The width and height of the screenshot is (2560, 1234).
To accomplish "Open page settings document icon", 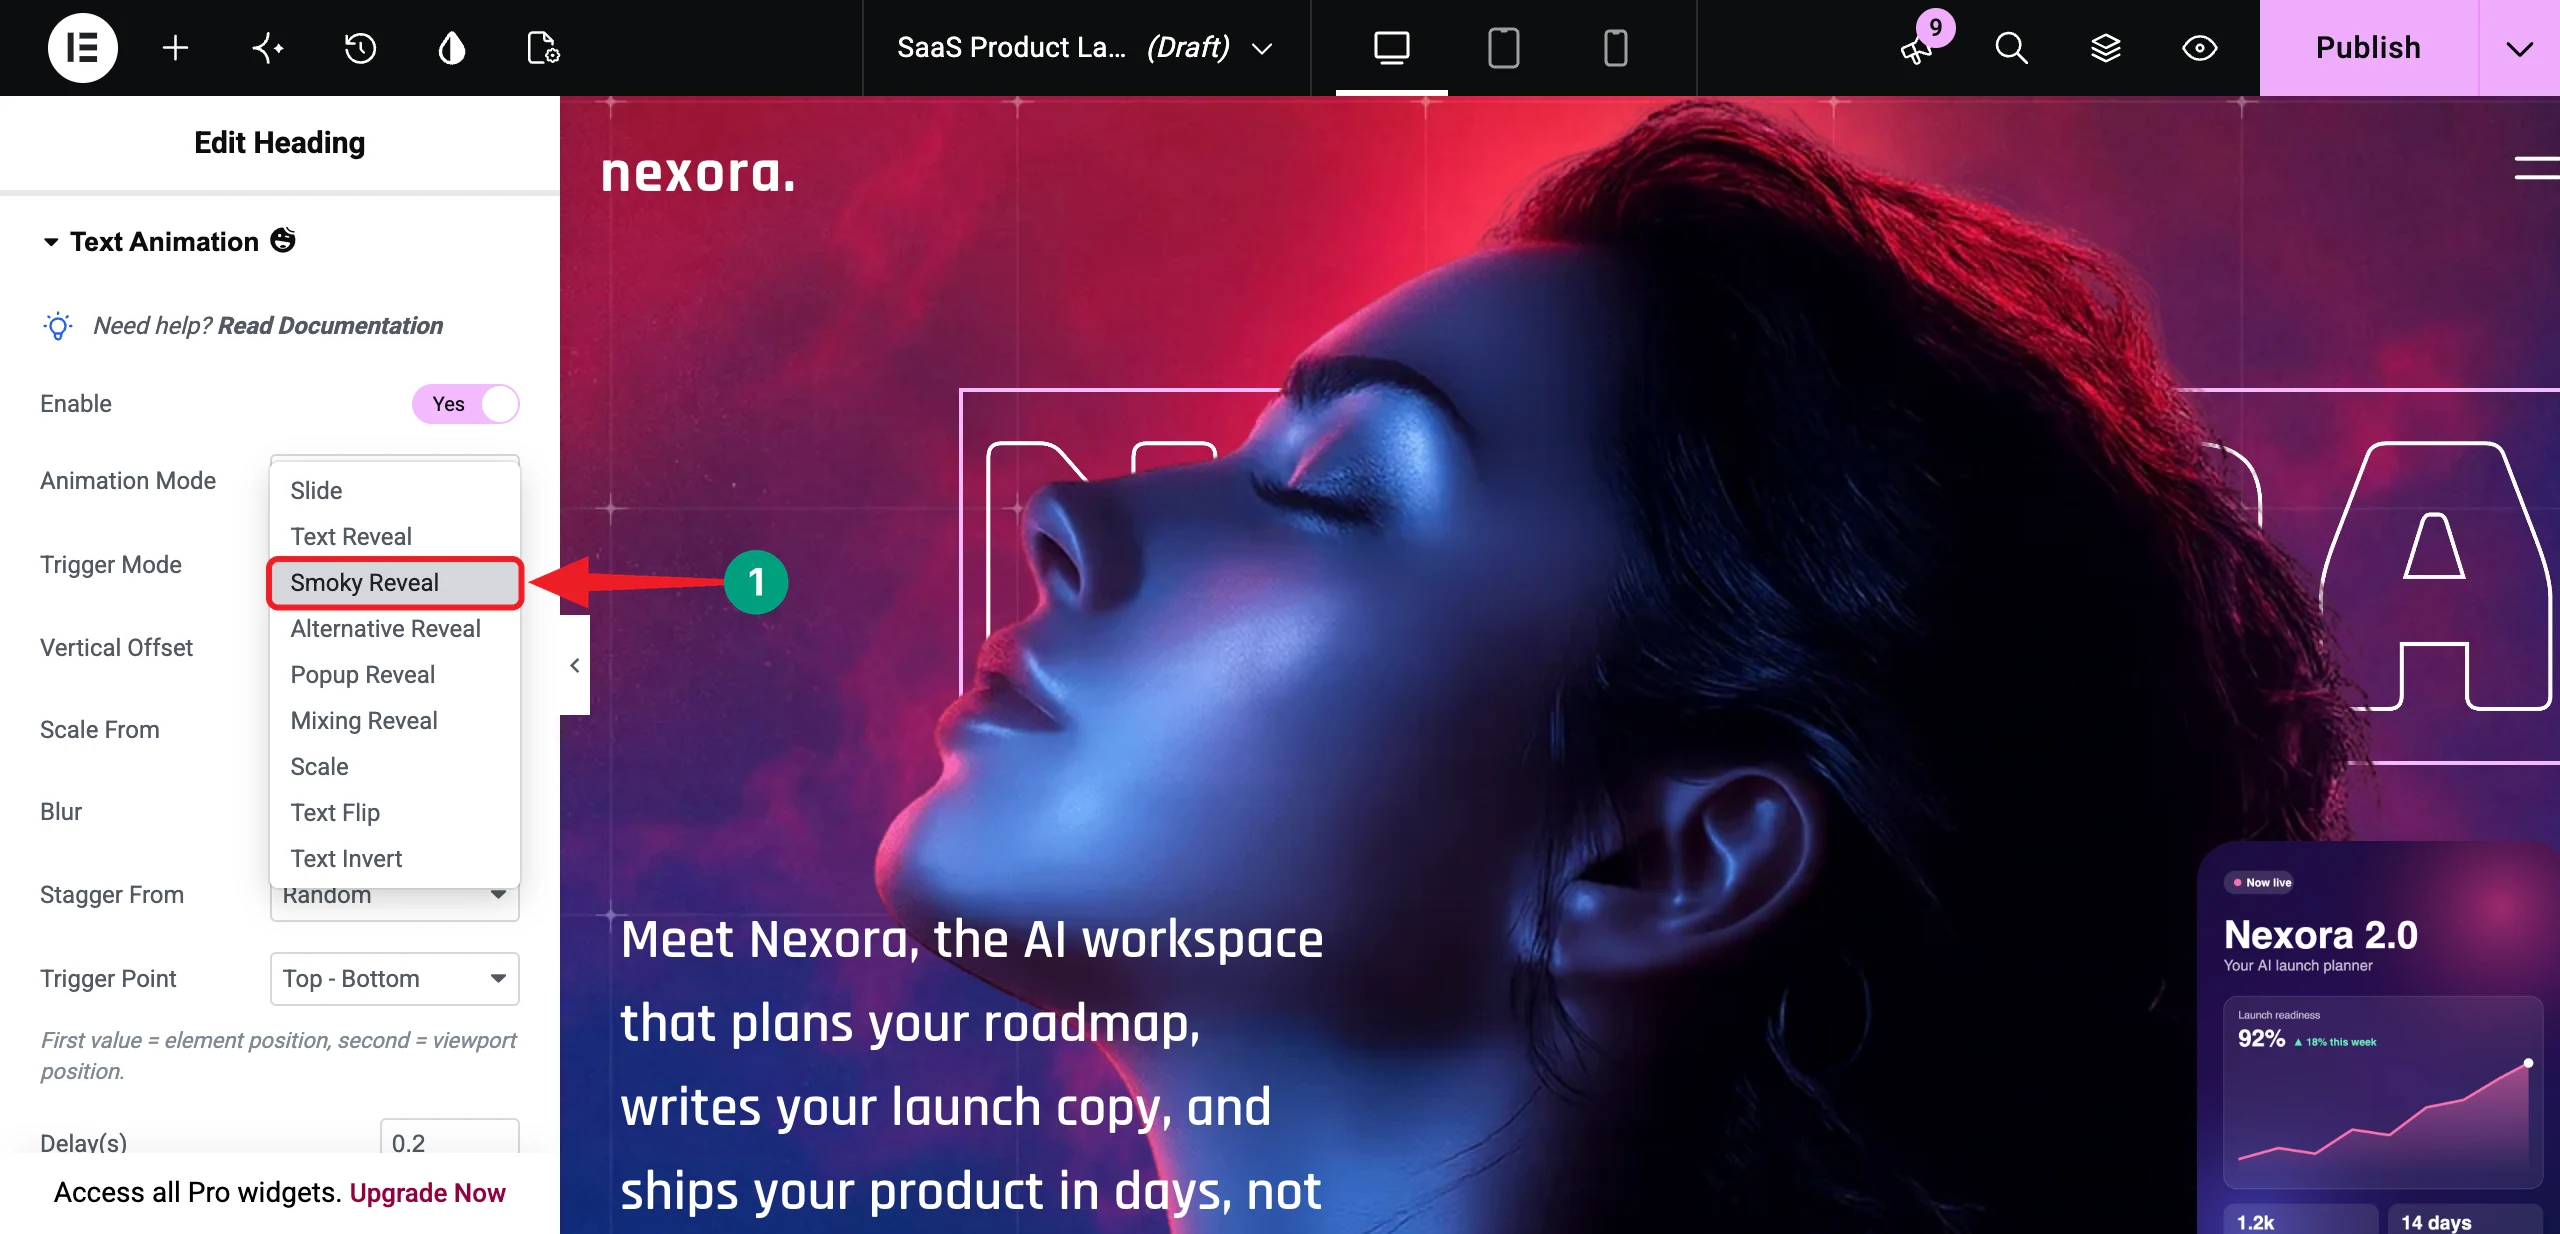I will [x=543, y=47].
